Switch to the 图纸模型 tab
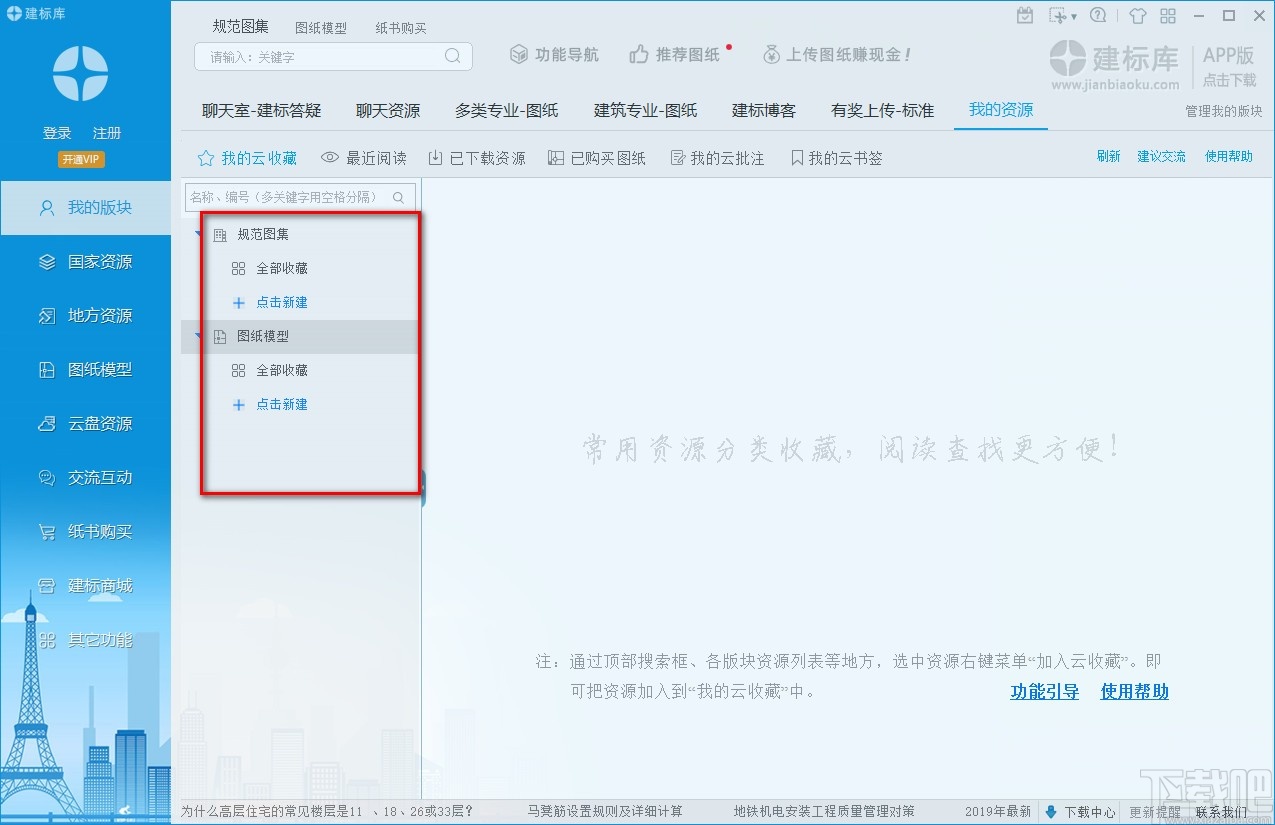1275x825 pixels. (x=321, y=27)
